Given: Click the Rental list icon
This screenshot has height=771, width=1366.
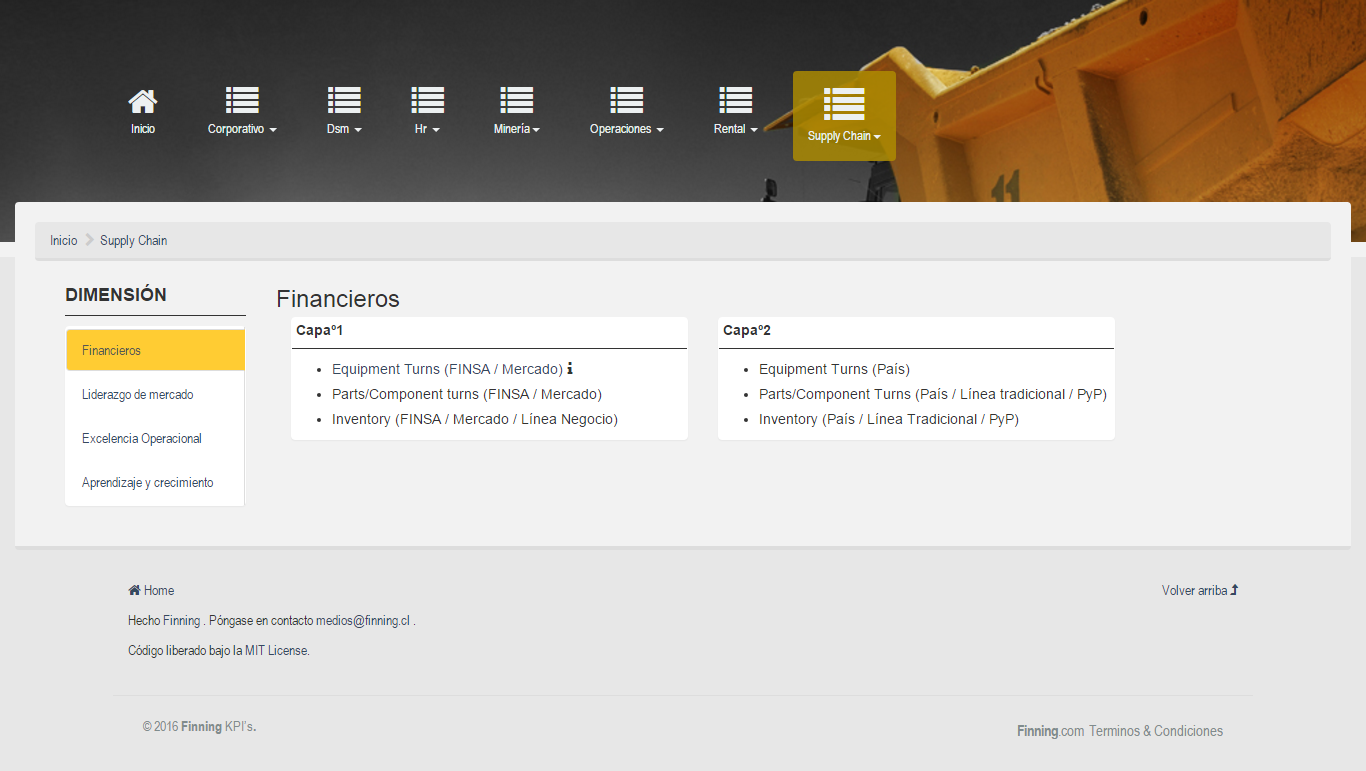Looking at the screenshot, I should pos(735,100).
